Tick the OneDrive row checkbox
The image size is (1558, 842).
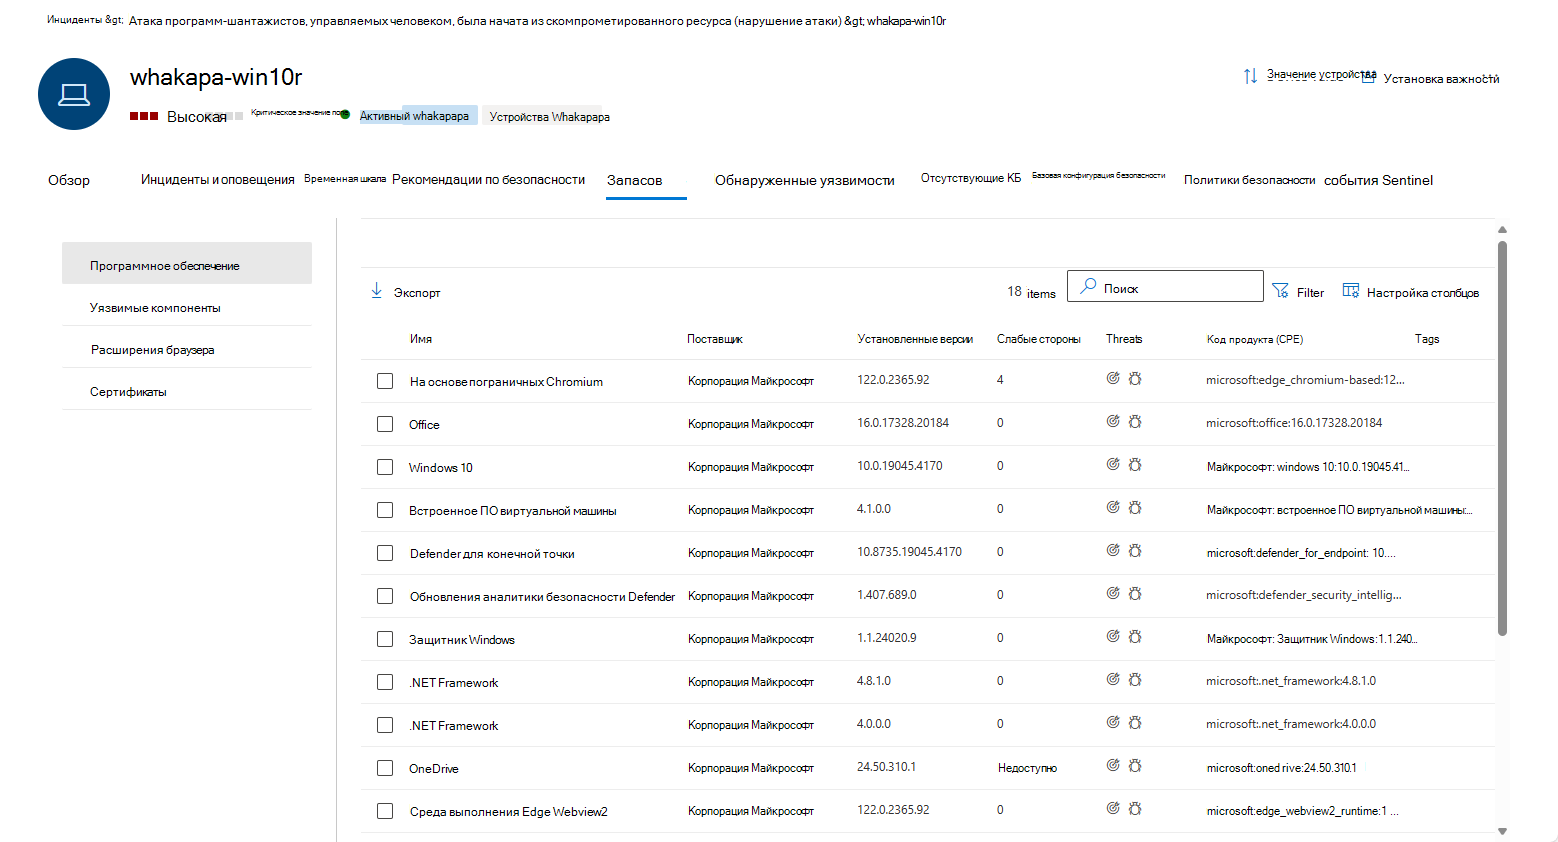click(x=385, y=768)
